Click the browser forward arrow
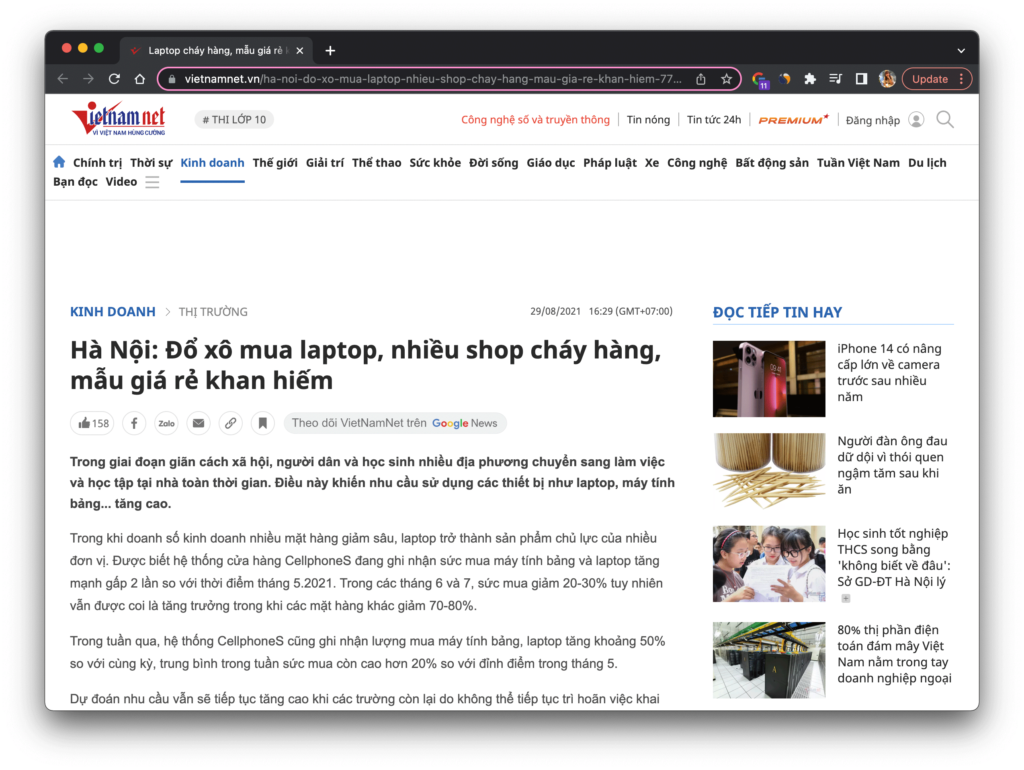This screenshot has width=1024, height=770. point(88,79)
